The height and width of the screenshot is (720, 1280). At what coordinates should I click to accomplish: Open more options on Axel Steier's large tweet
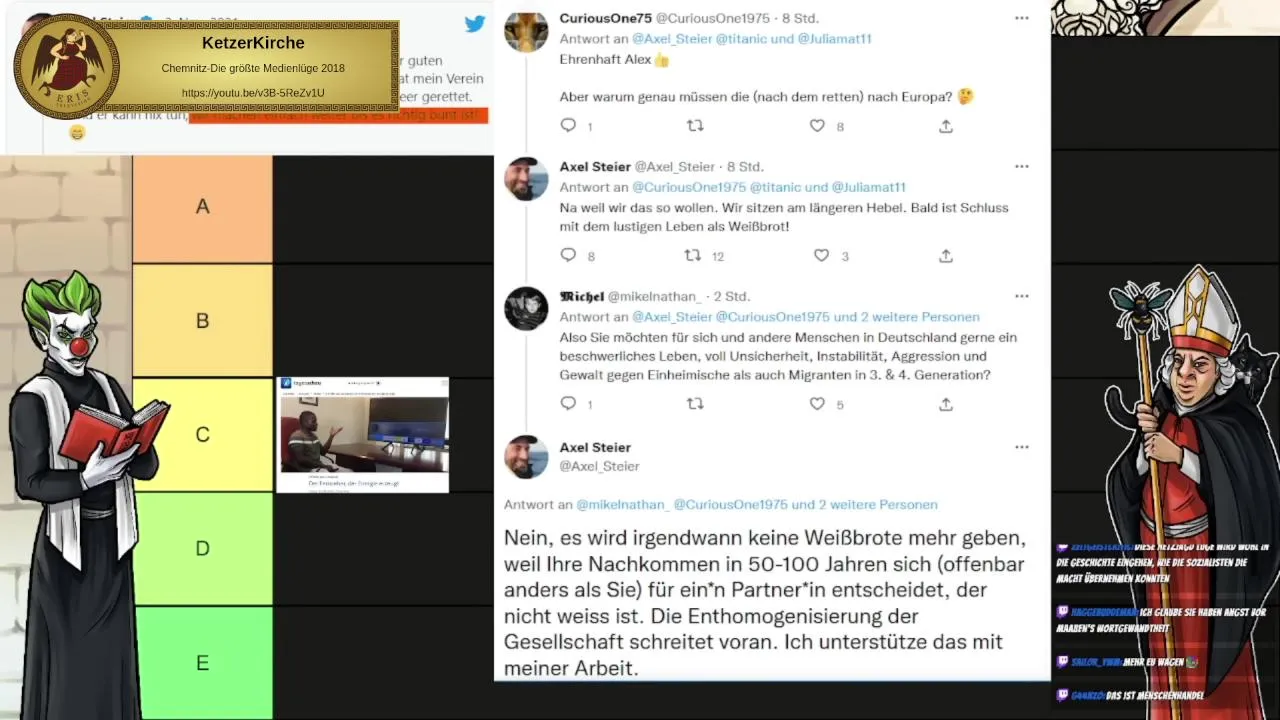pyautogui.click(x=1021, y=447)
